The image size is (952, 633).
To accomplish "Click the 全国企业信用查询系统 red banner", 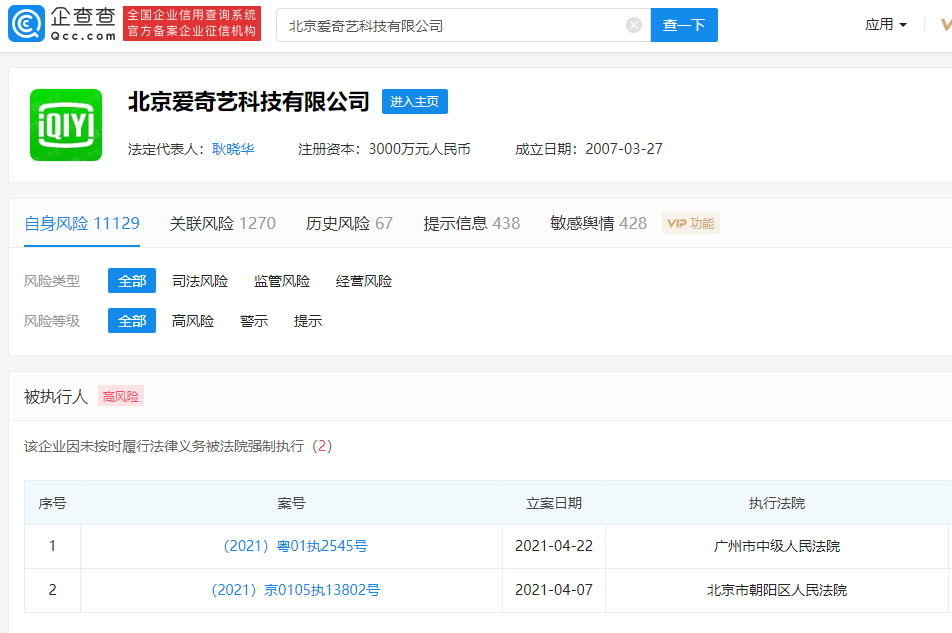I will point(192,24).
